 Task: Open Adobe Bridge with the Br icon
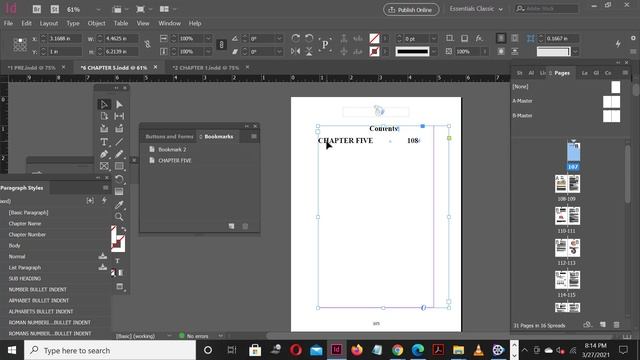37,9
